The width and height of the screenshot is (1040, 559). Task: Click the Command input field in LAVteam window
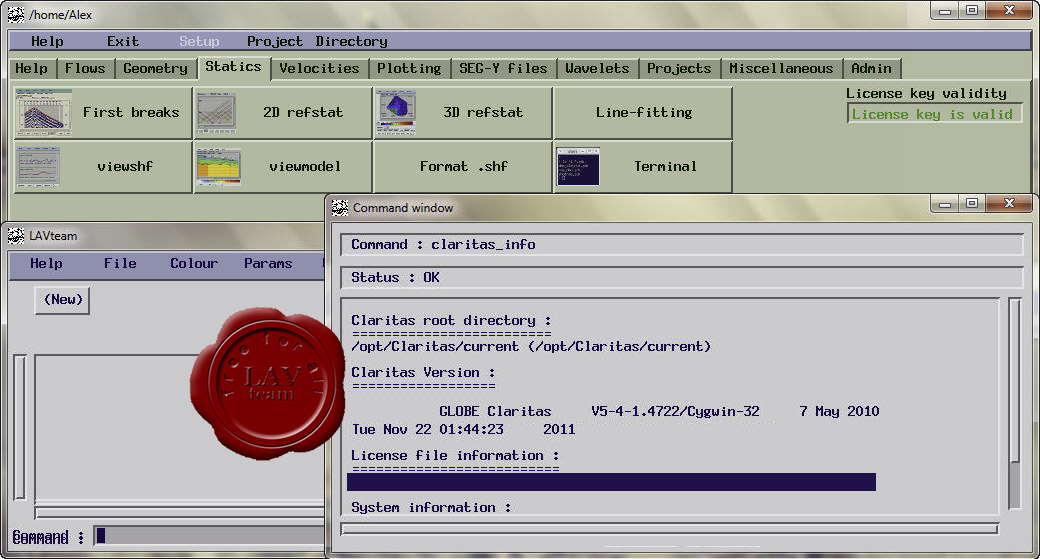210,536
